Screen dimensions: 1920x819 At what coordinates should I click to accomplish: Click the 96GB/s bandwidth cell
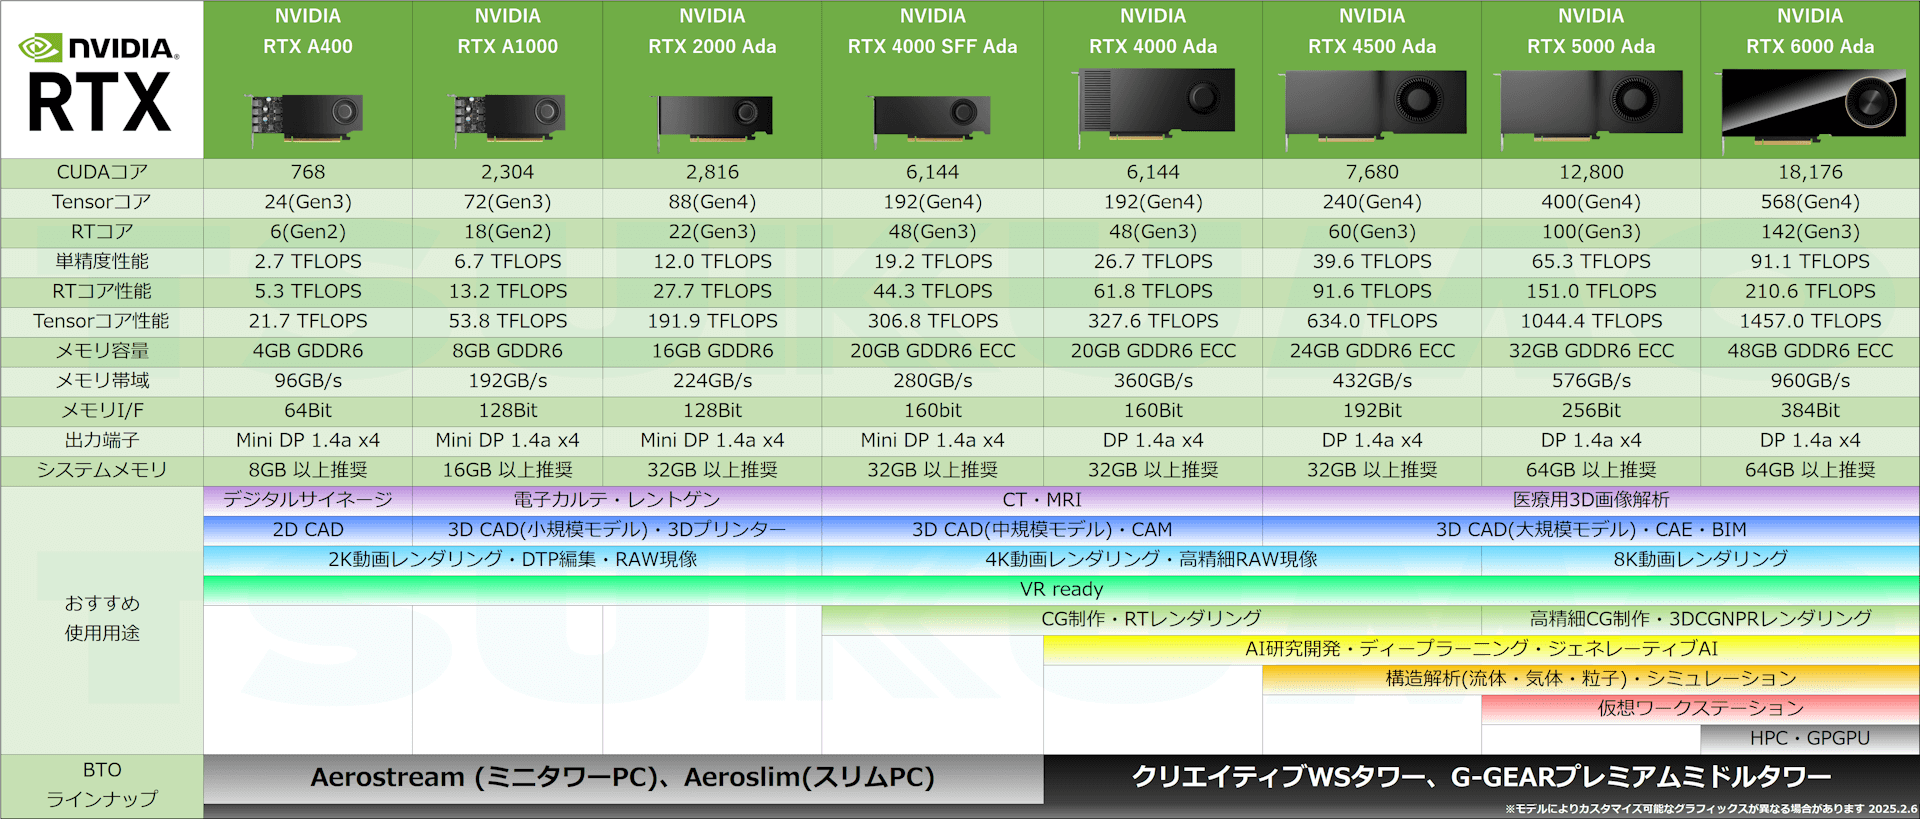point(308,381)
